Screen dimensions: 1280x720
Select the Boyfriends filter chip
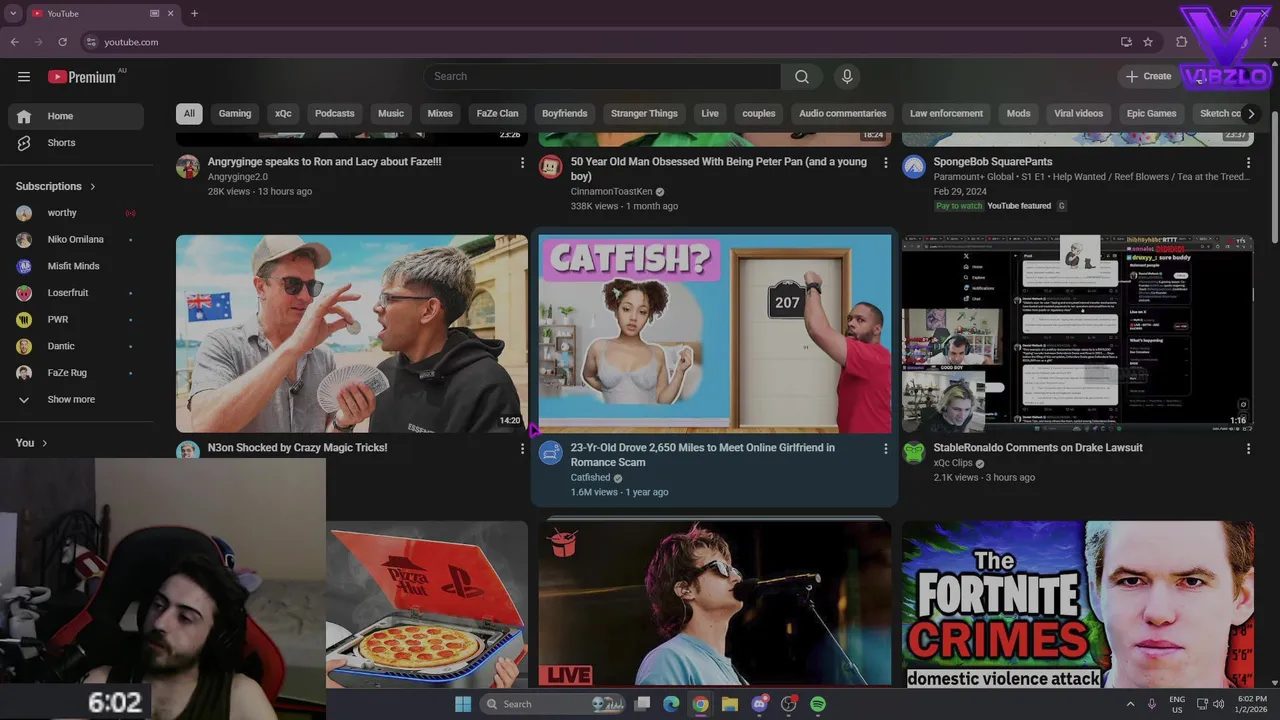[565, 113]
